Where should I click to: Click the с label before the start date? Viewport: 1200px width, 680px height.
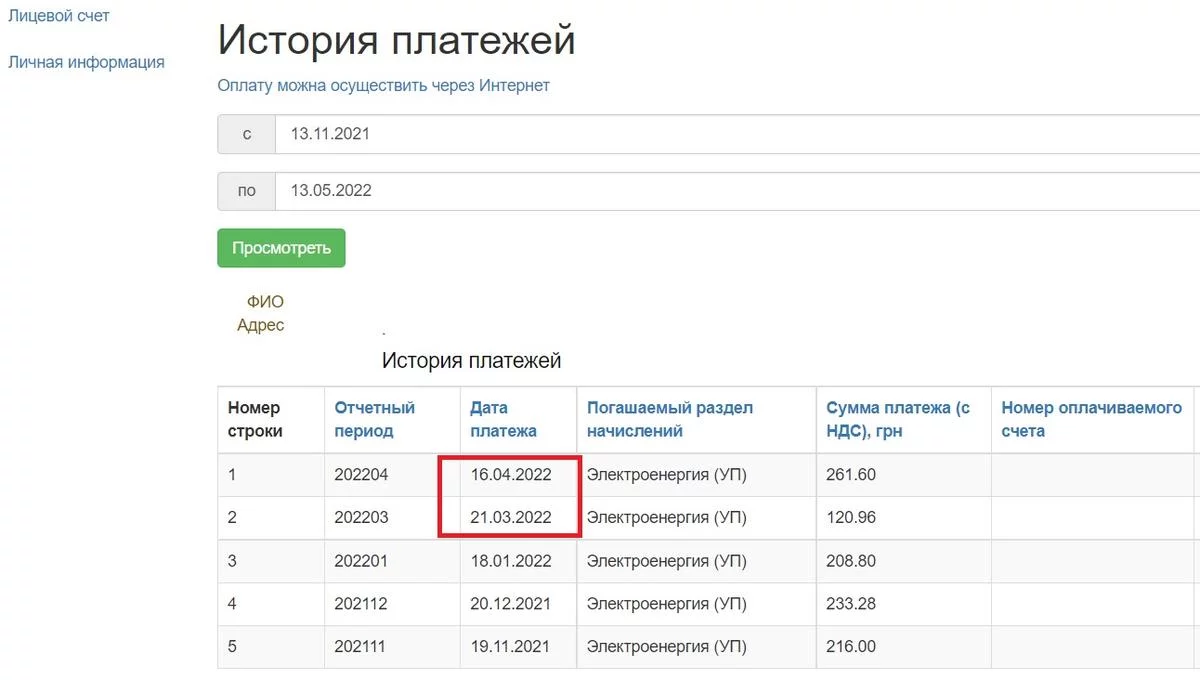pyautogui.click(x=247, y=134)
